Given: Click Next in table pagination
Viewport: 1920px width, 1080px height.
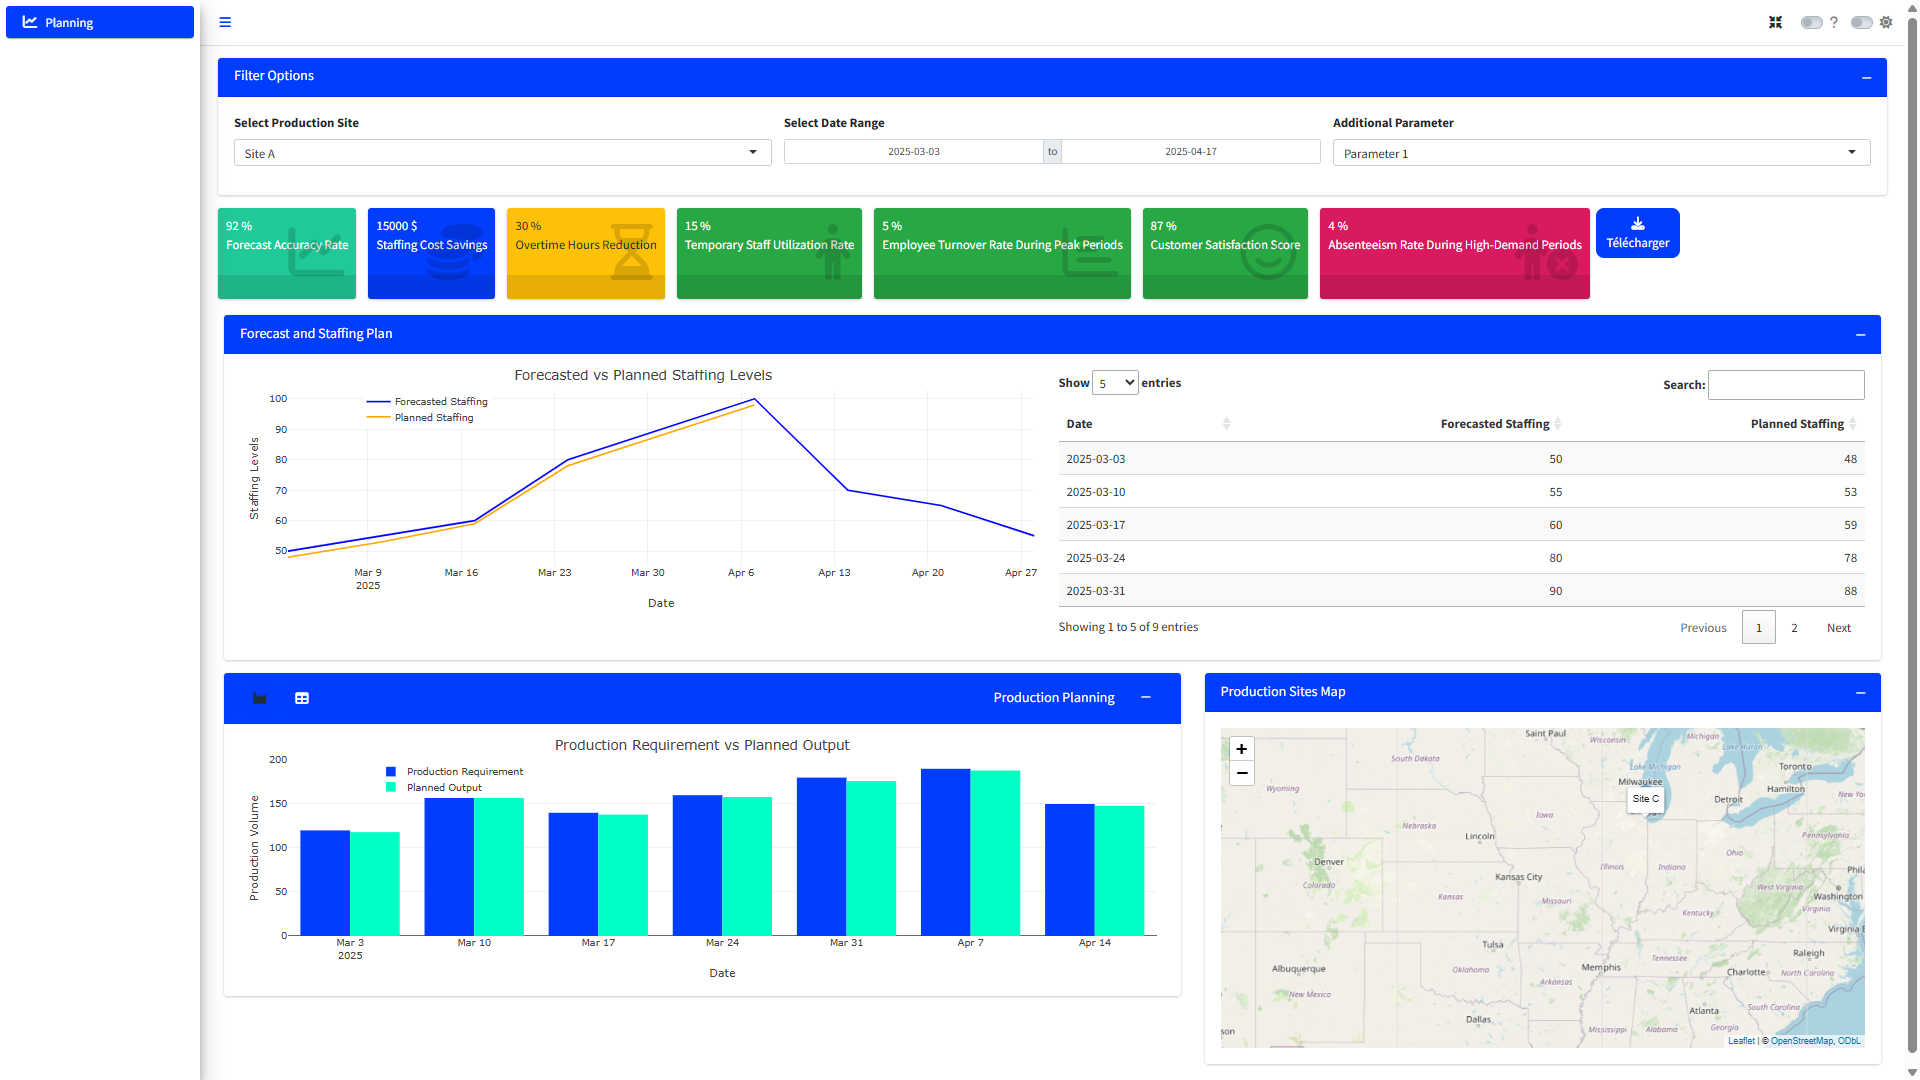Looking at the screenshot, I should click(1838, 628).
